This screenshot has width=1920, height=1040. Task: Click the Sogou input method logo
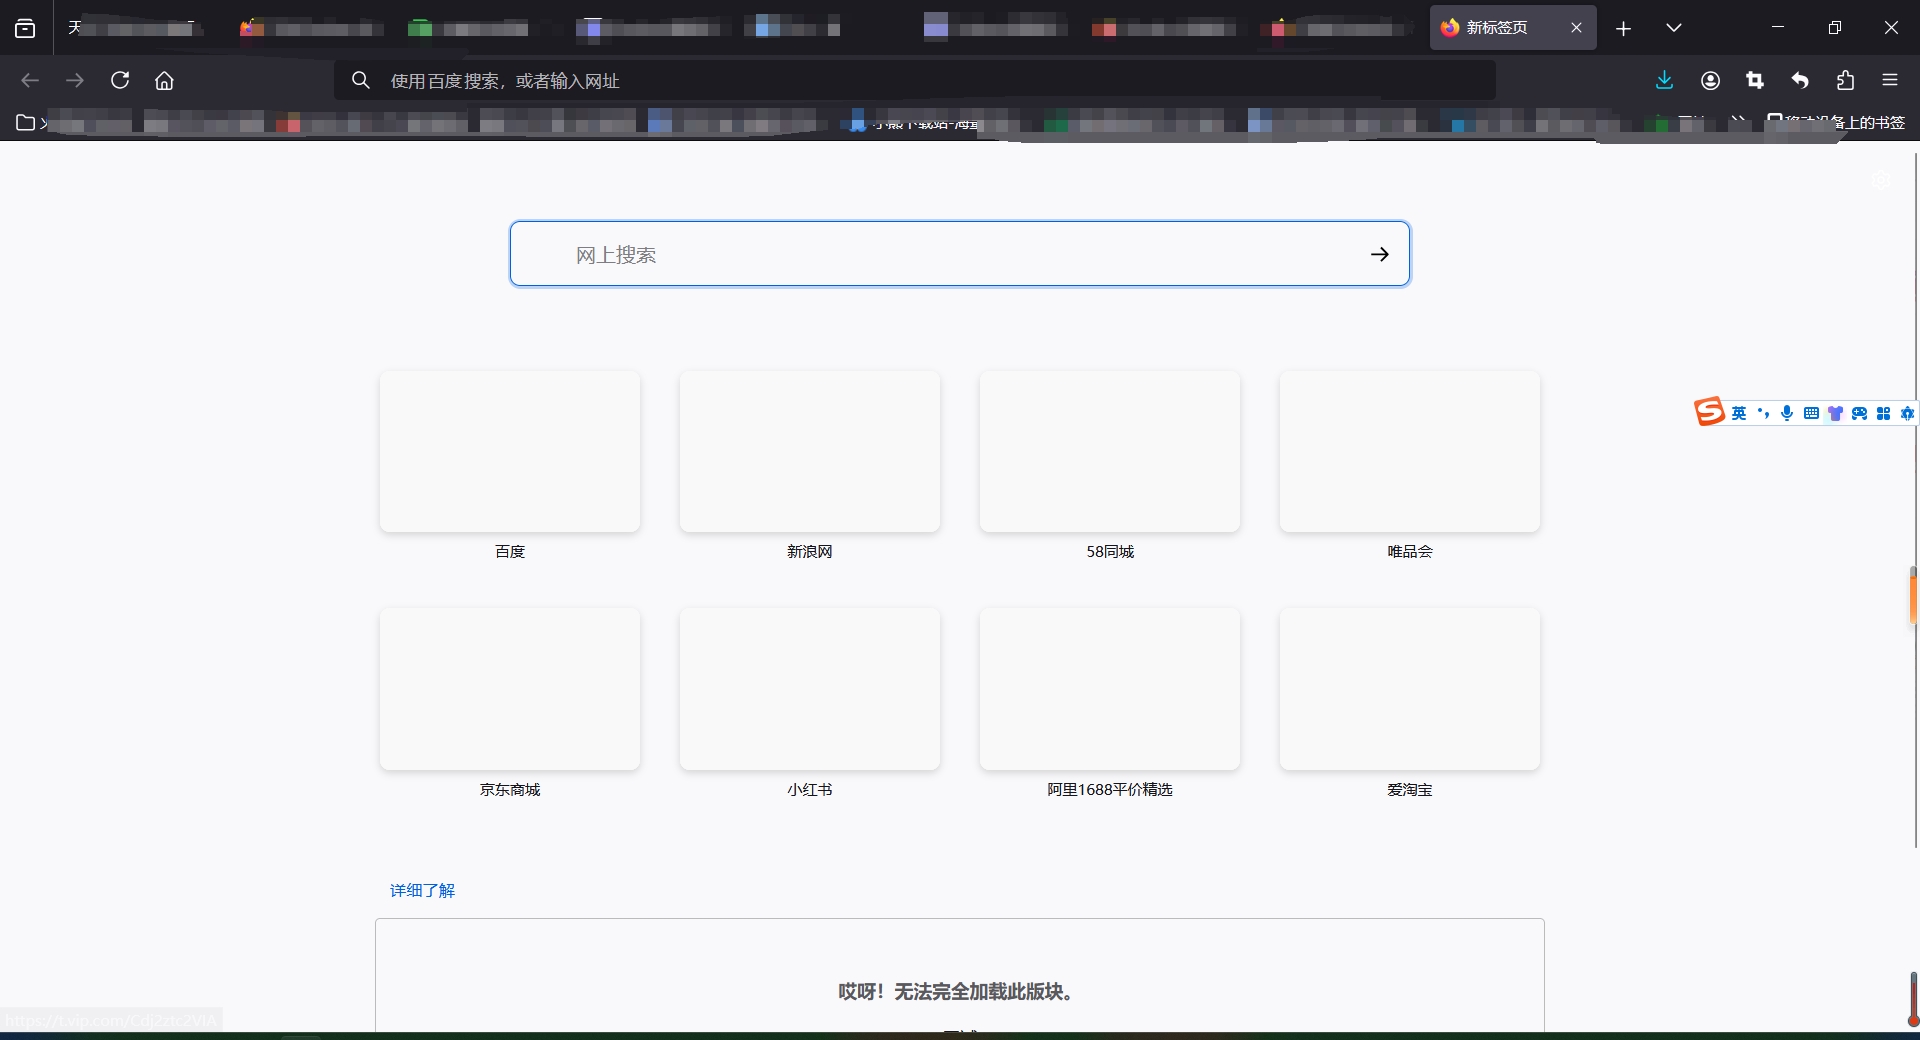(1709, 411)
